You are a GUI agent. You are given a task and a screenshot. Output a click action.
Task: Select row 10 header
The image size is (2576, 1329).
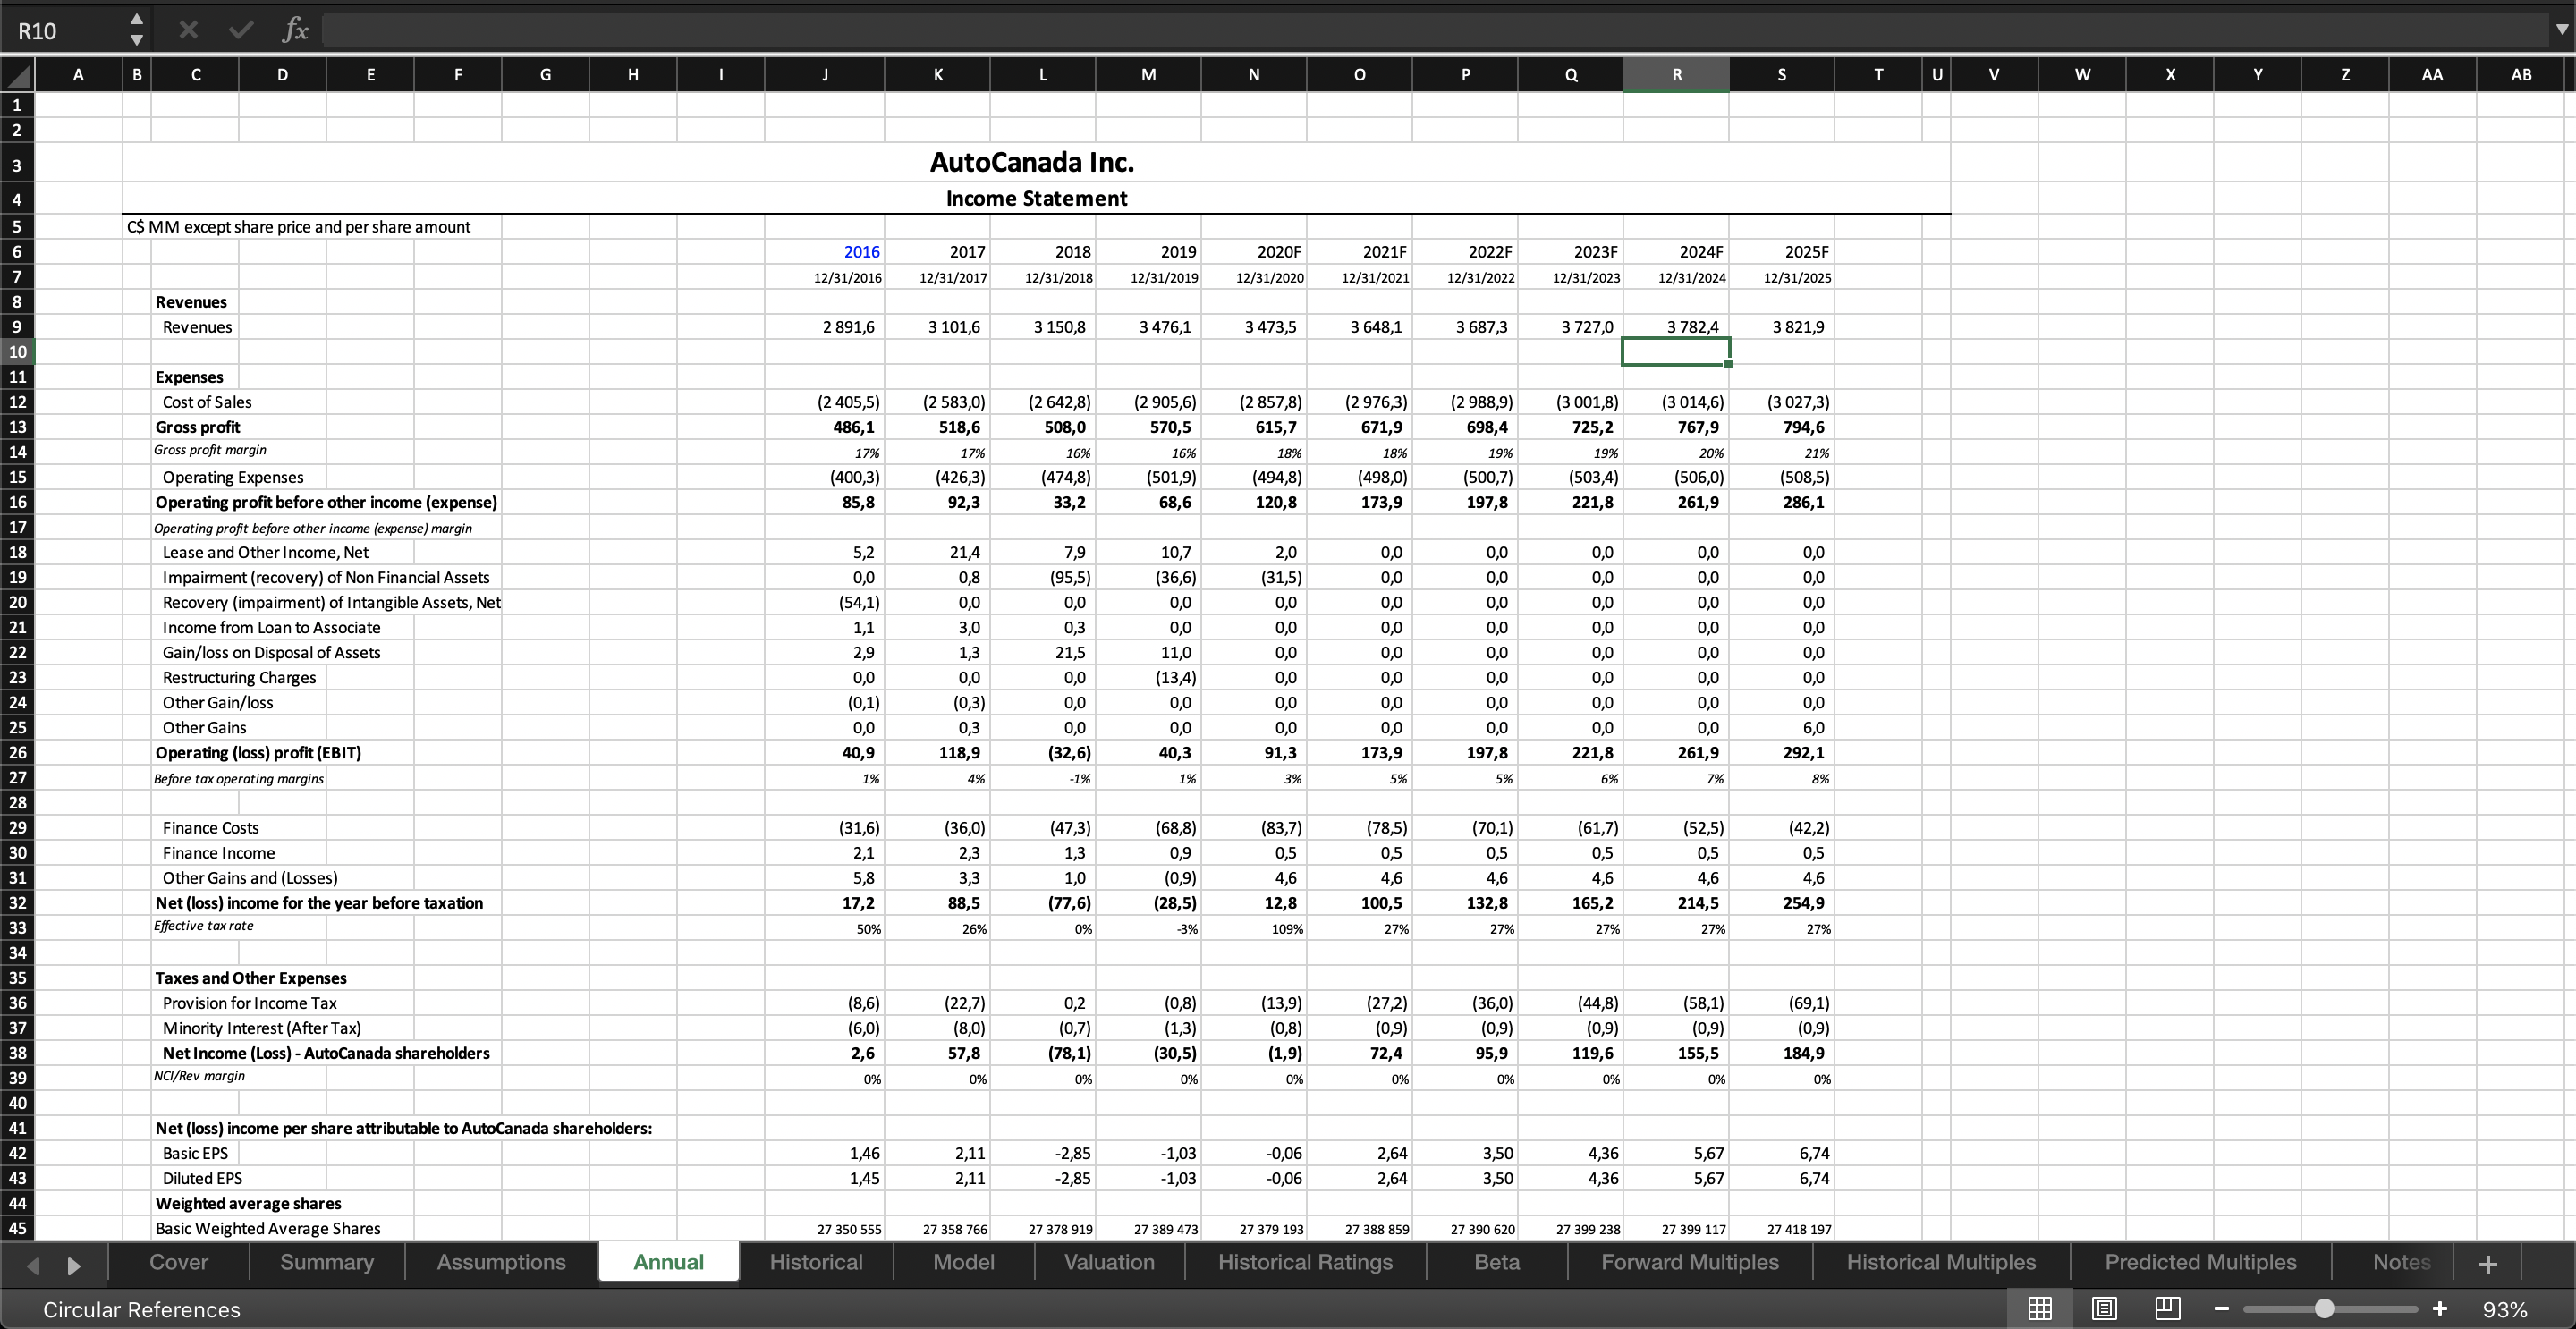(17, 352)
